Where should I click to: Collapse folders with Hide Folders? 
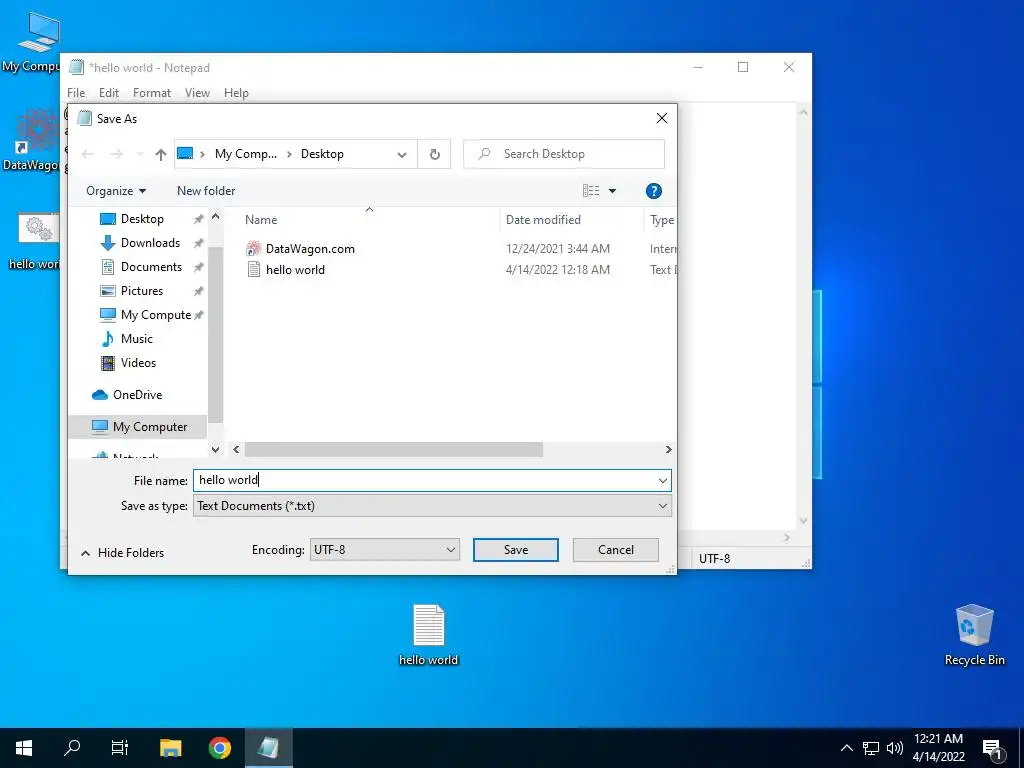123,553
